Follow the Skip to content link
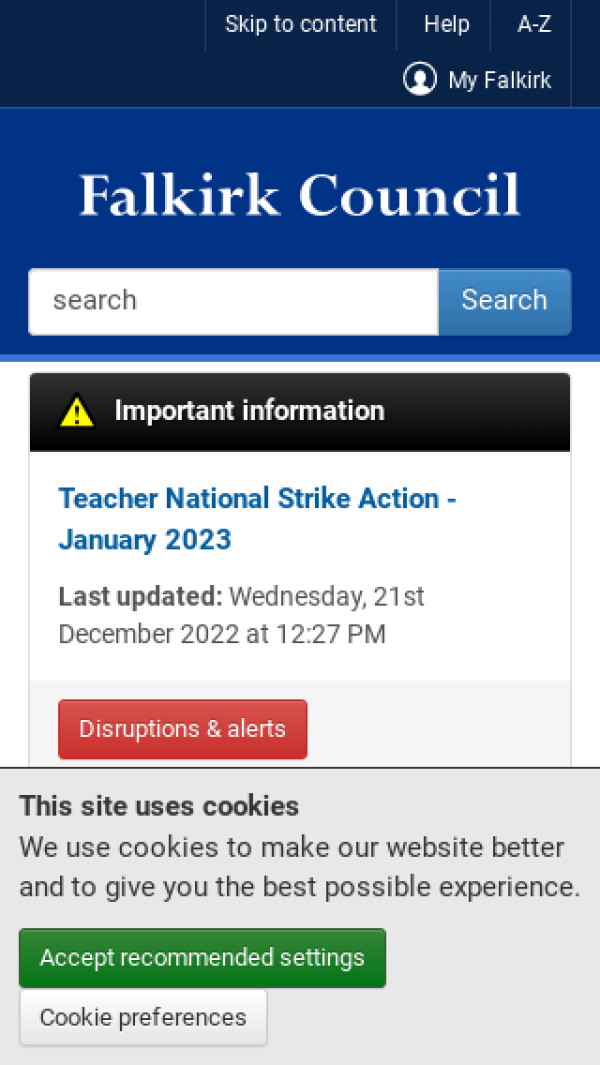The height and width of the screenshot is (1065, 600). tap(300, 24)
